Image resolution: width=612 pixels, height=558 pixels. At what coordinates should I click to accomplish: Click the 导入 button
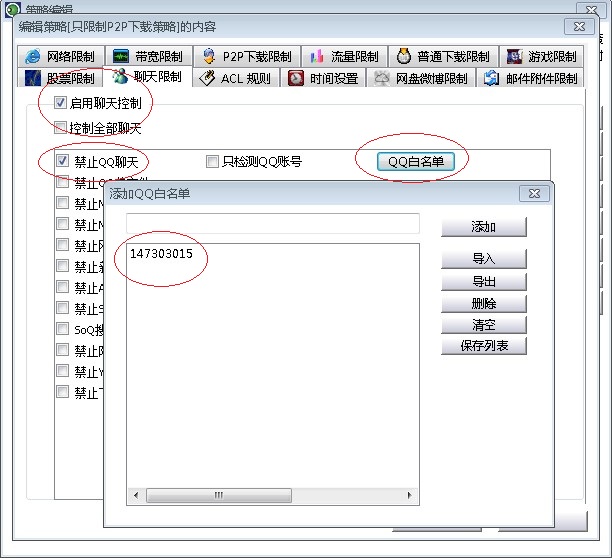coord(484,259)
